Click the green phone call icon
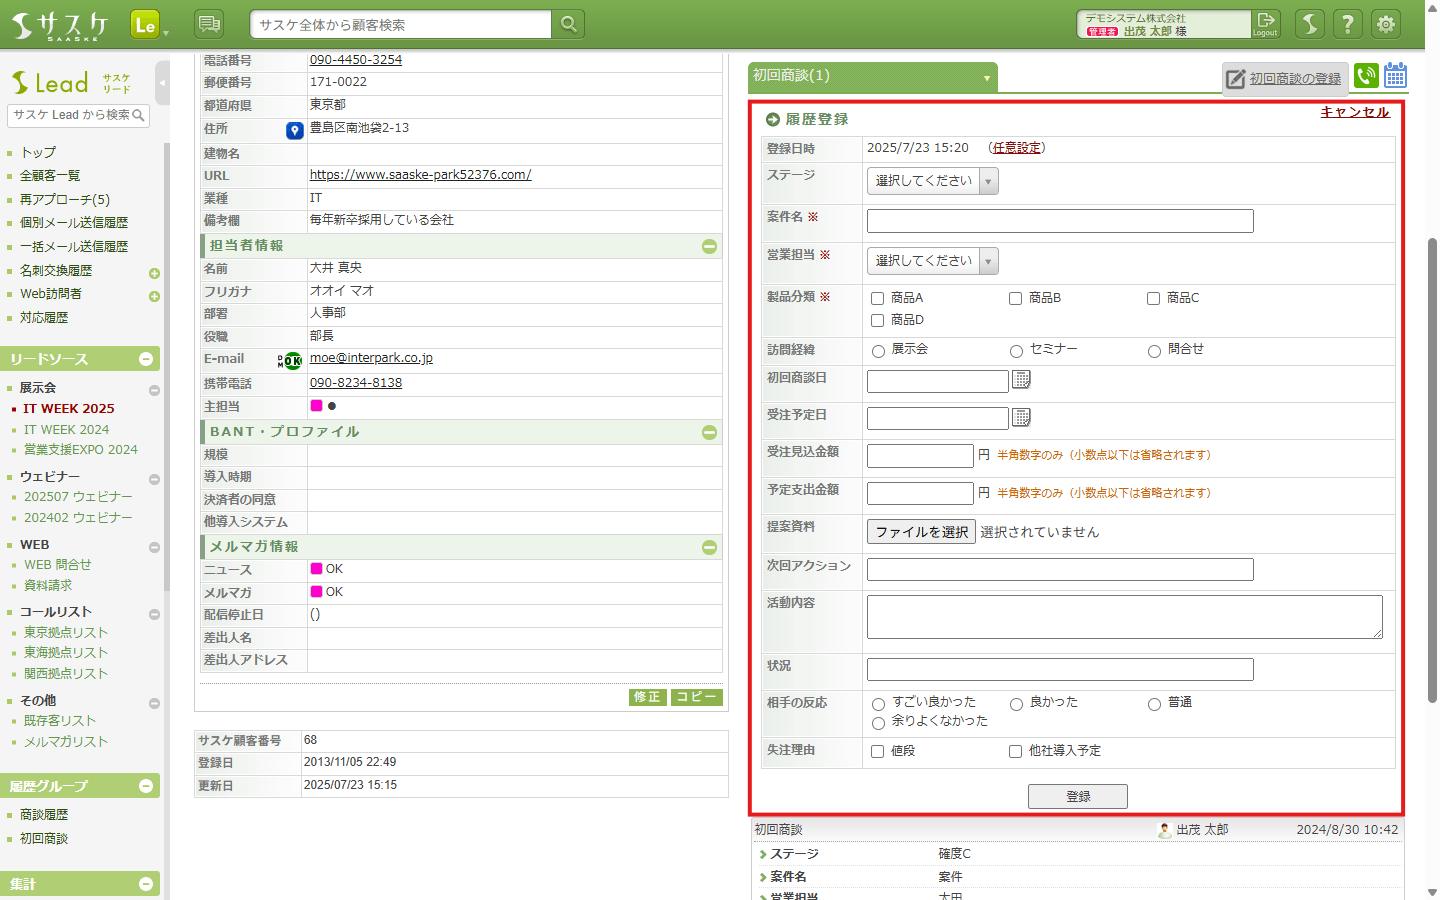The image size is (1440, 900). click(x=1366, y=76)
